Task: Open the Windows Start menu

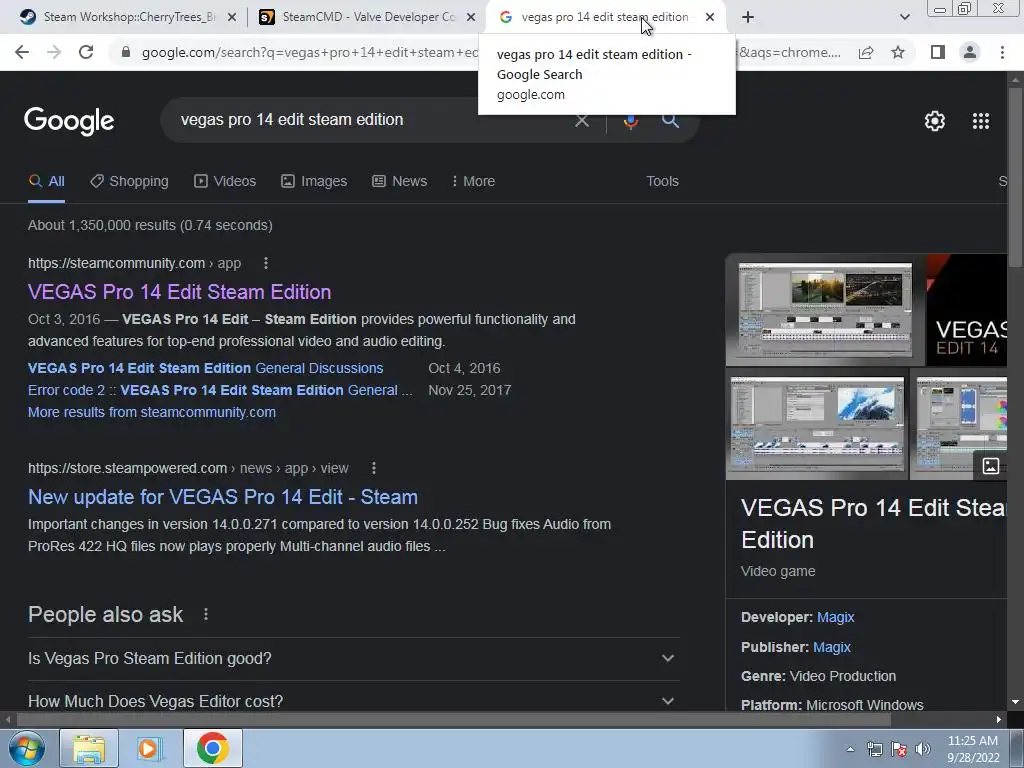Action: [27, 748]
